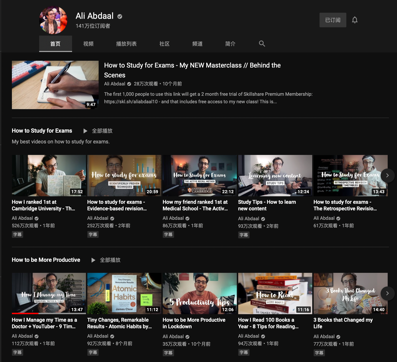
Task: Open 3 Books that Changed my Life thumbnail
Action: tap(350, 293)
